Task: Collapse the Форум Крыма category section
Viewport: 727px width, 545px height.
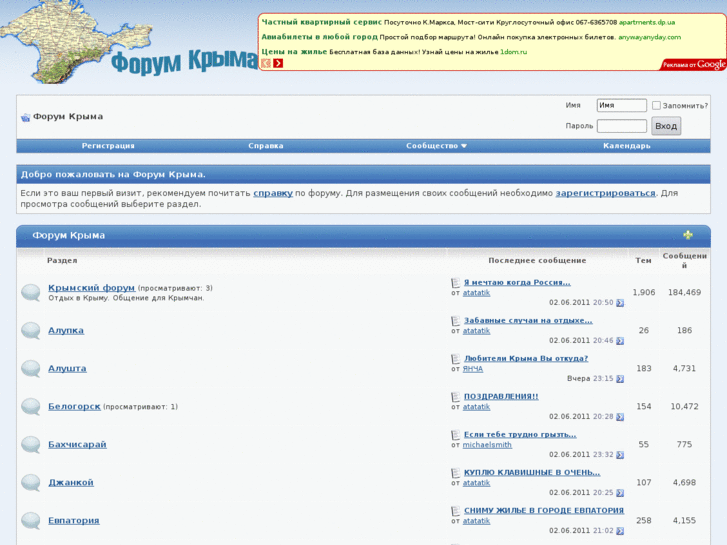Action: pos(688,235)
